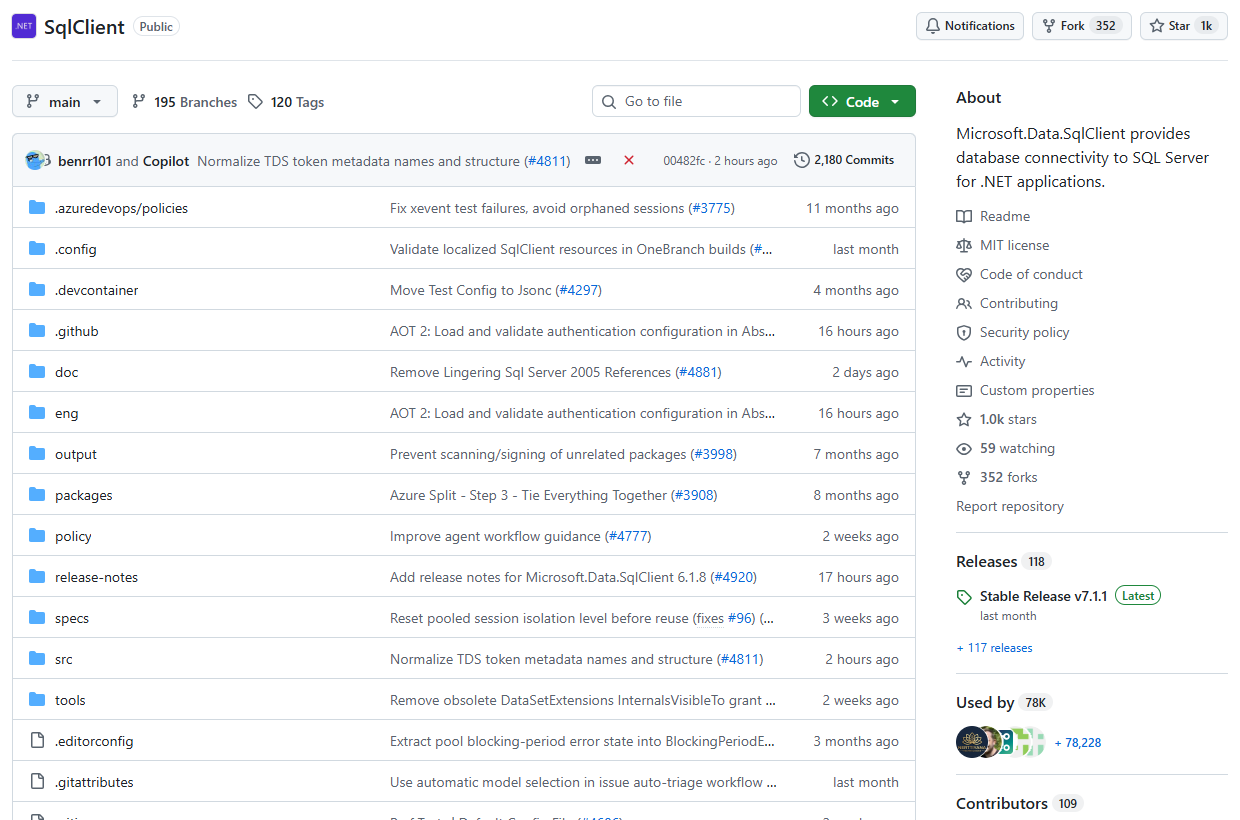Open Readme link in About sidebar
The height and width of the screenshot is (820, 1240).
(993, 216)
